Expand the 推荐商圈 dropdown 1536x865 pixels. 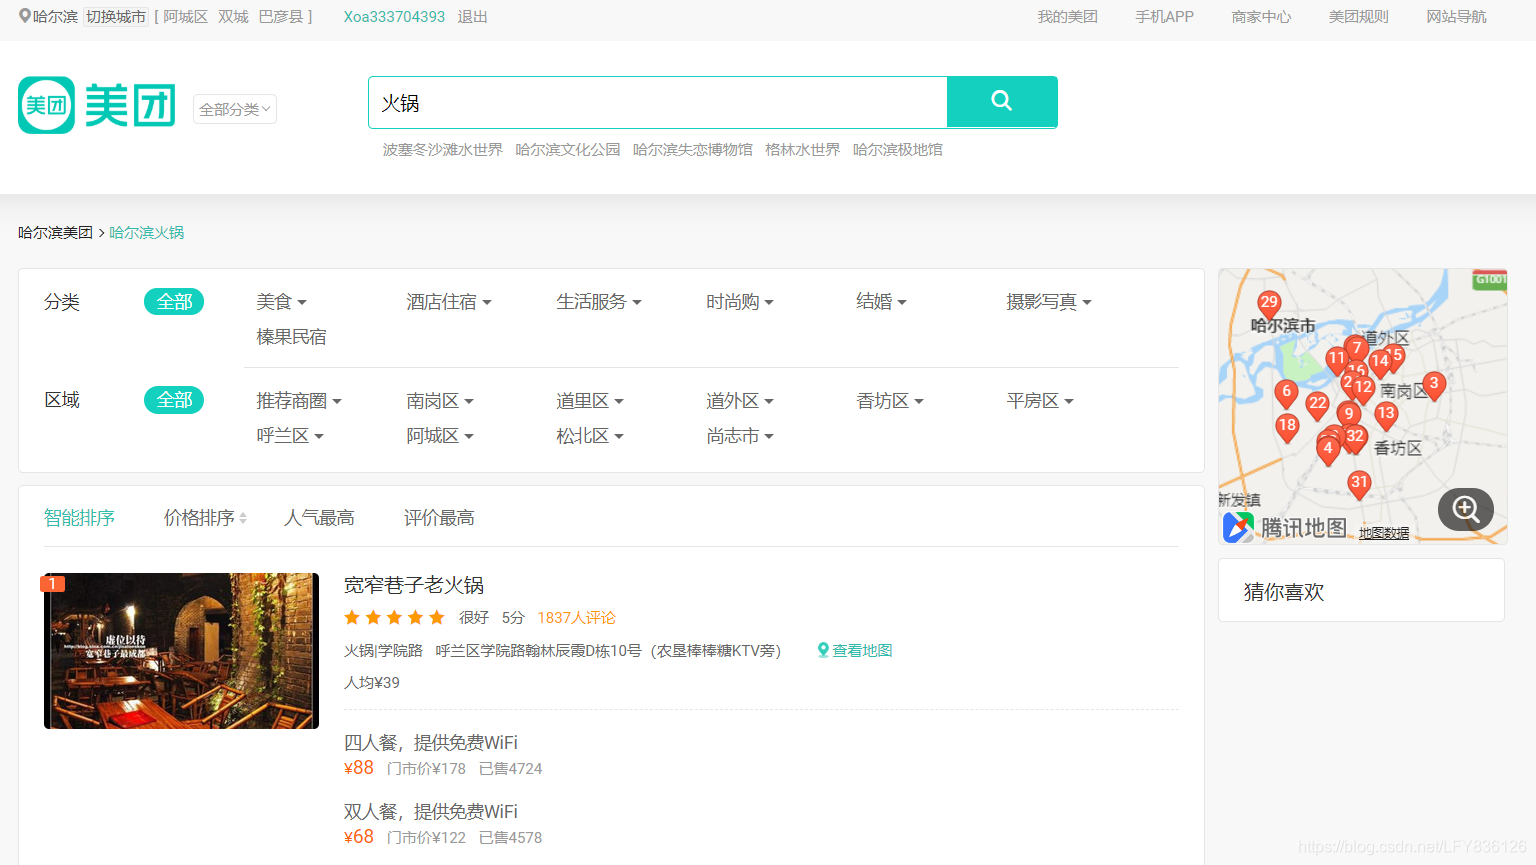point(299,401)
